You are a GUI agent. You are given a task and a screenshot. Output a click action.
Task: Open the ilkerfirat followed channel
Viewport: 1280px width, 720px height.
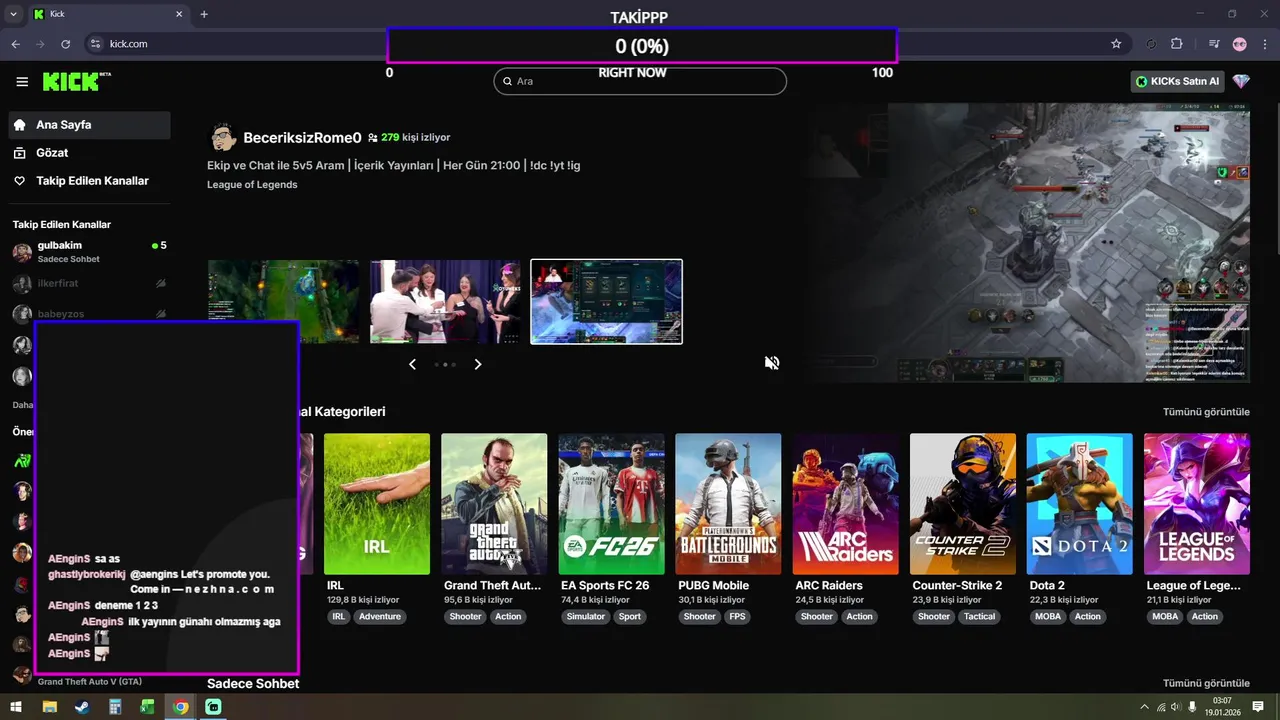click(x=89, y=284)
